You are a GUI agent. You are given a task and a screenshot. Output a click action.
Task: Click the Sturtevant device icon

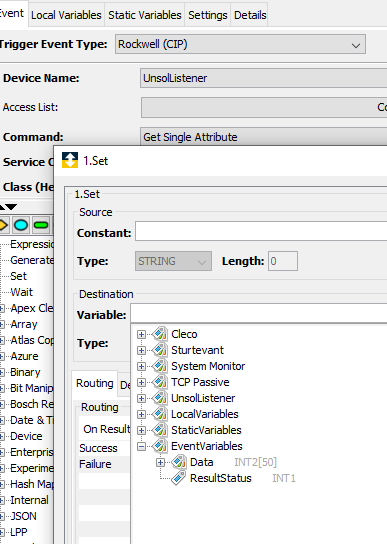pos(160,350)
